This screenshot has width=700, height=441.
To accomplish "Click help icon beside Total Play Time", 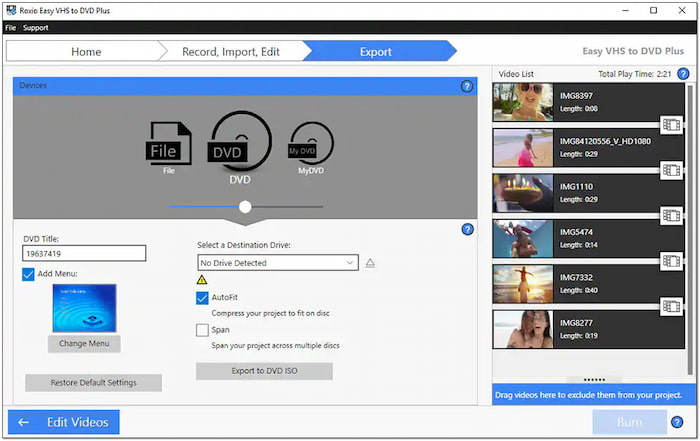I will [x=683, y=74].
